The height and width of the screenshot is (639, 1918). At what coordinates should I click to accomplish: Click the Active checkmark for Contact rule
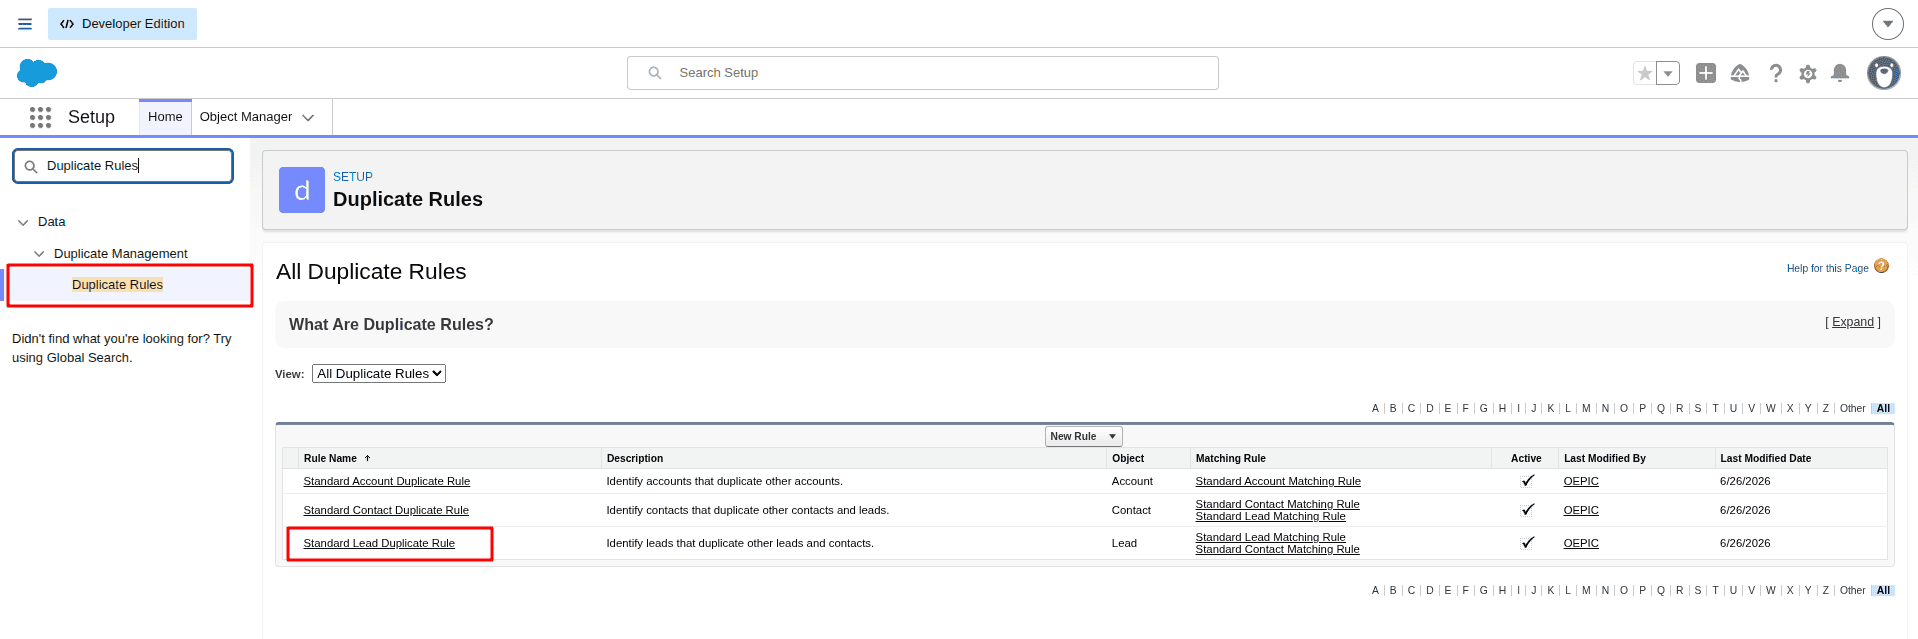(x=1527, y=510)
